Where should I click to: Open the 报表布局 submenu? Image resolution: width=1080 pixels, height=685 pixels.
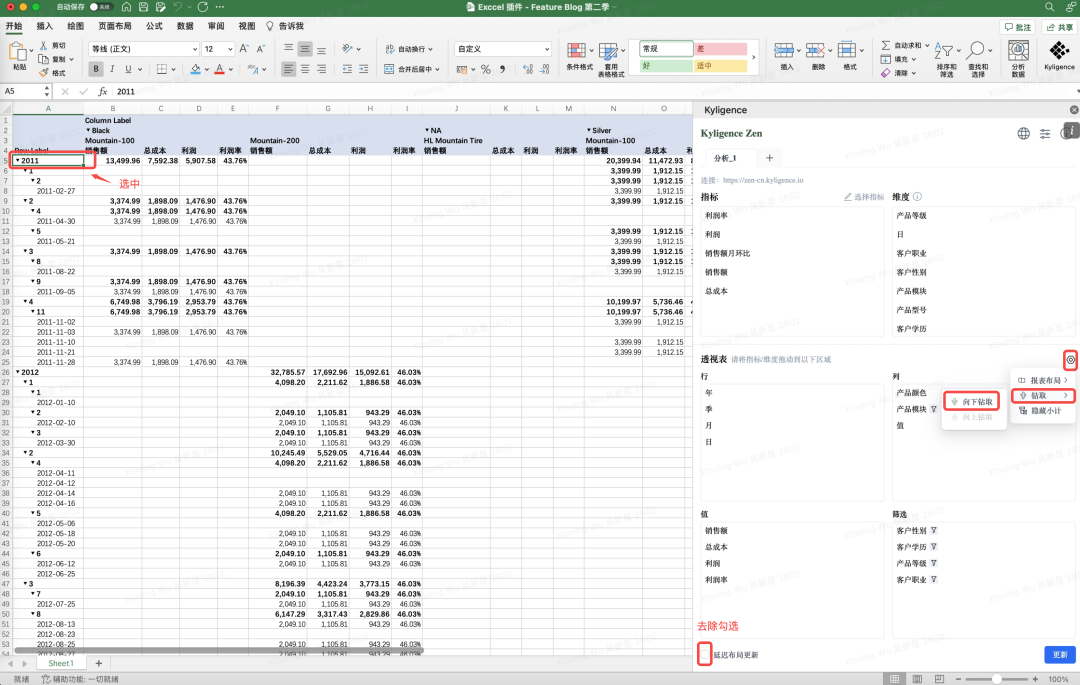coord(1042,380)
